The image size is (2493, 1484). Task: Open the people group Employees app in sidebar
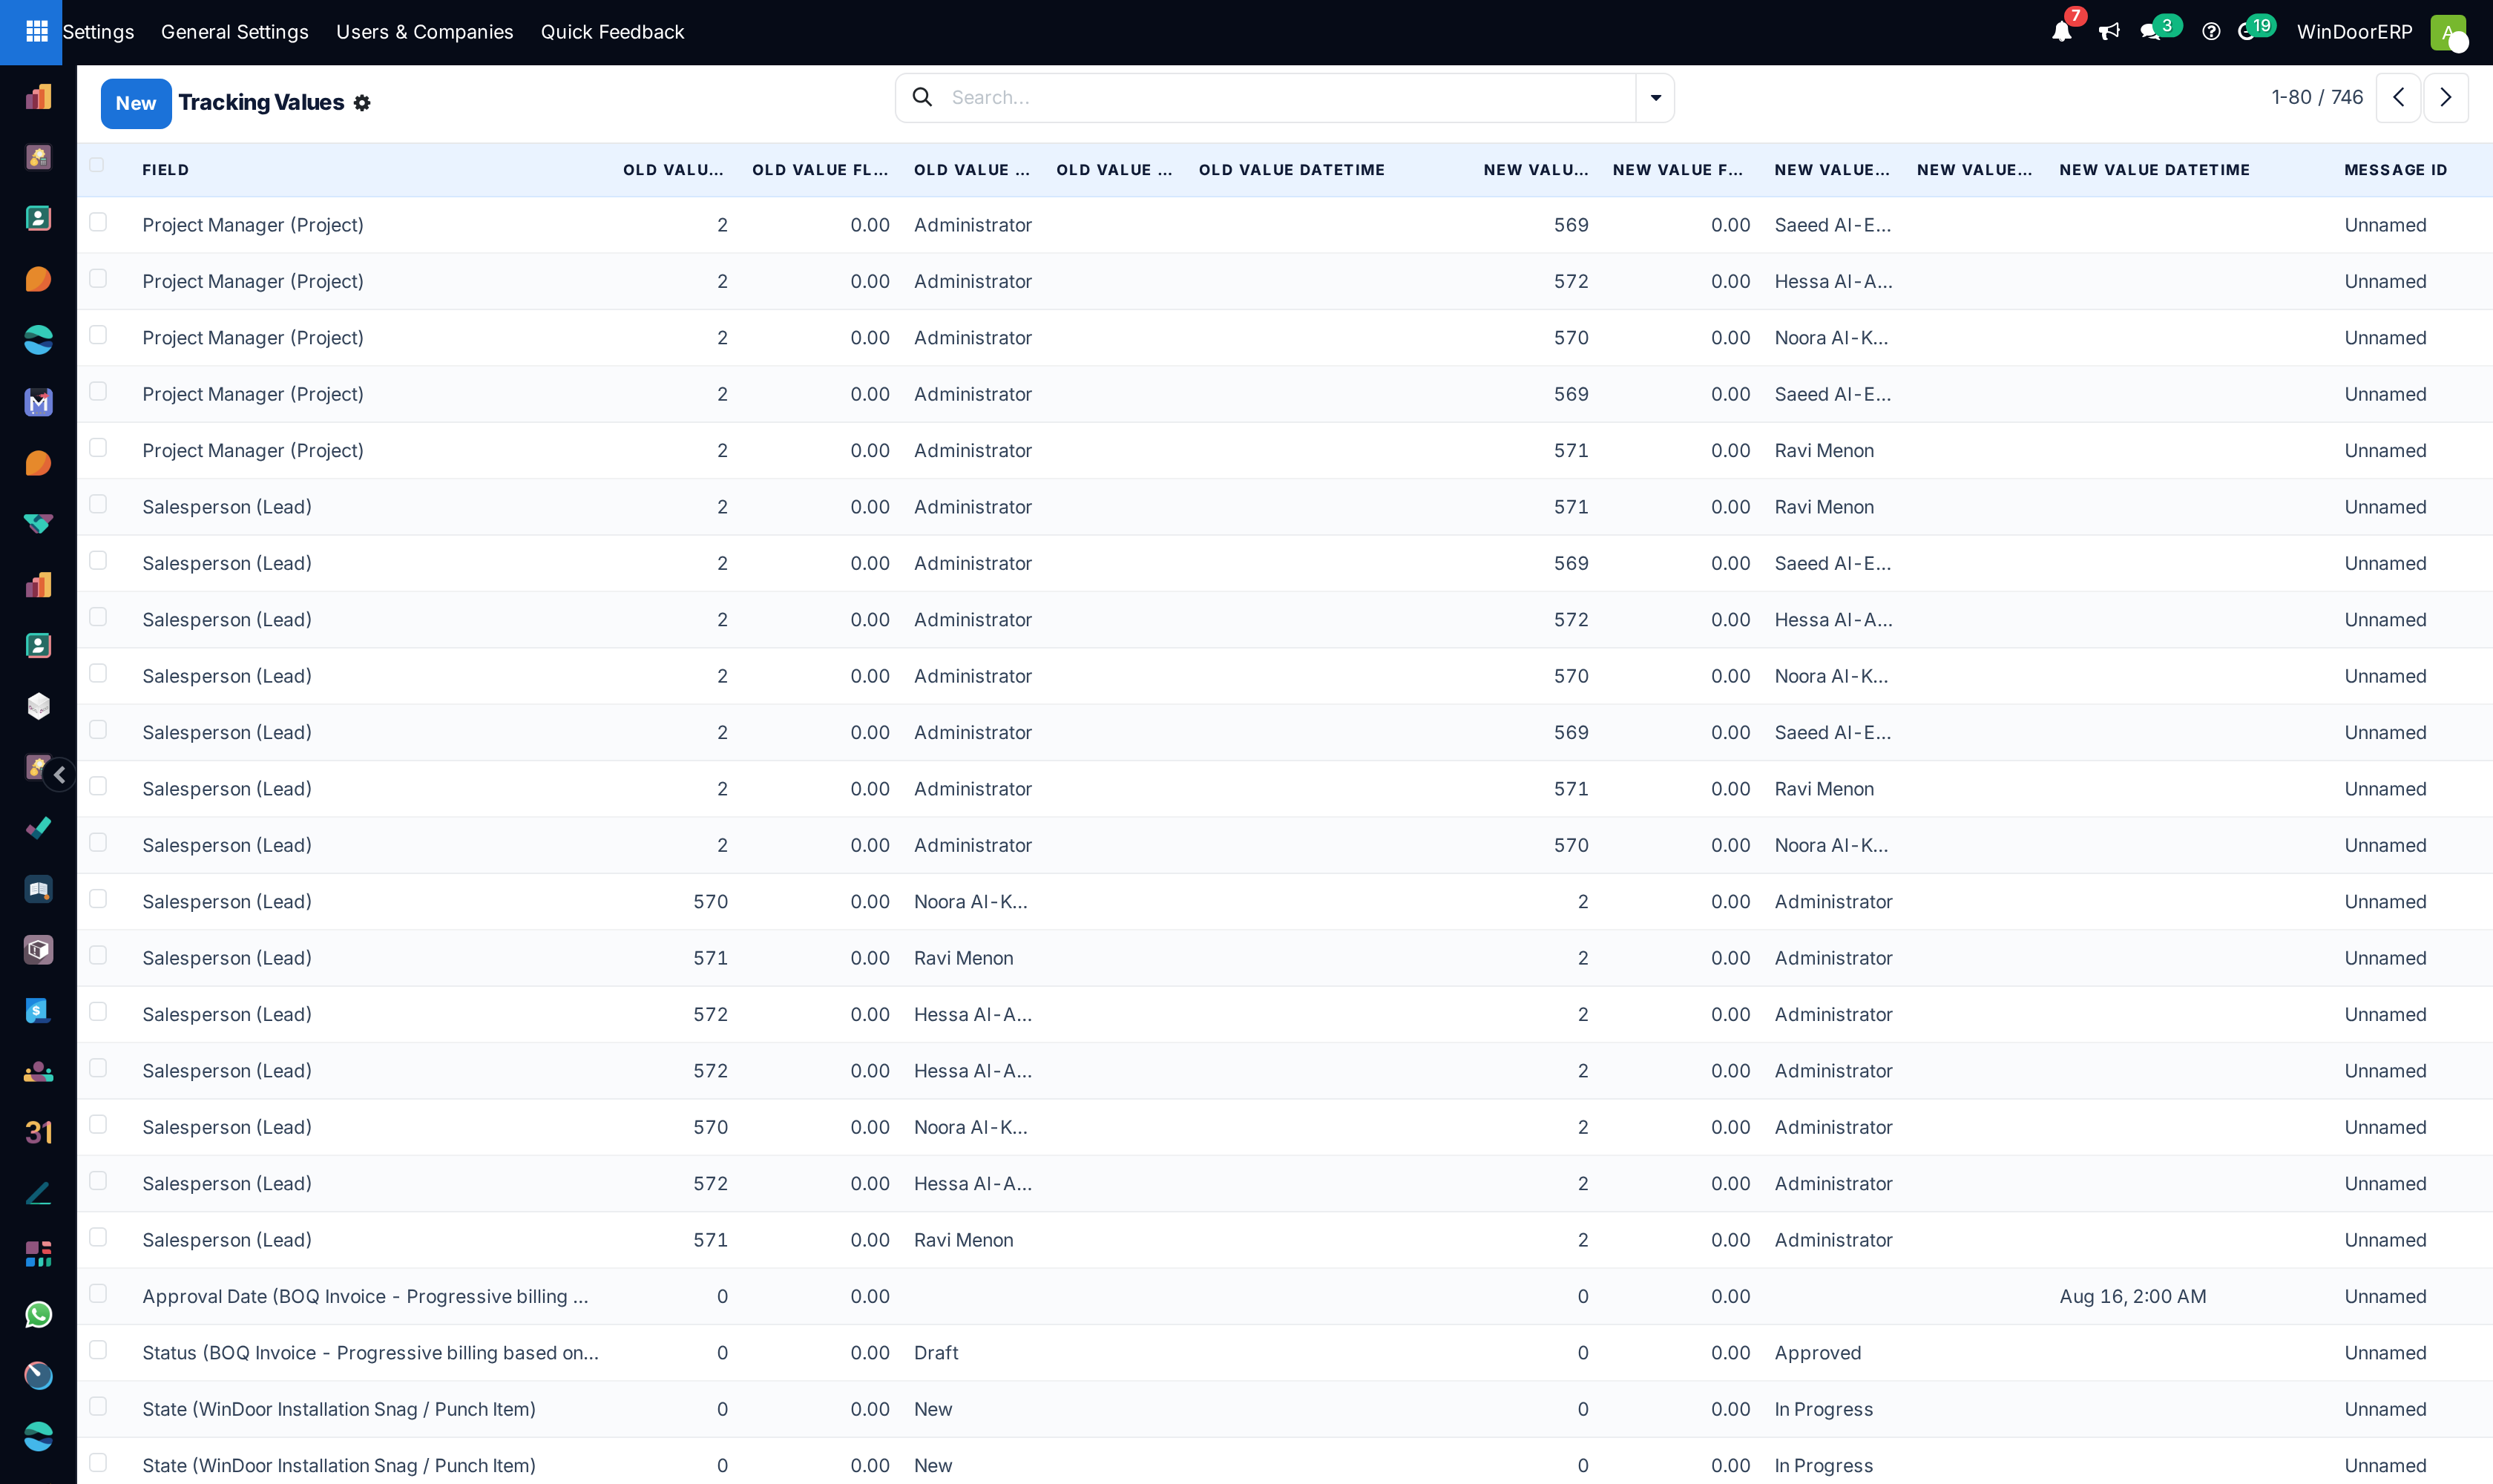[x=38, y=1072]
